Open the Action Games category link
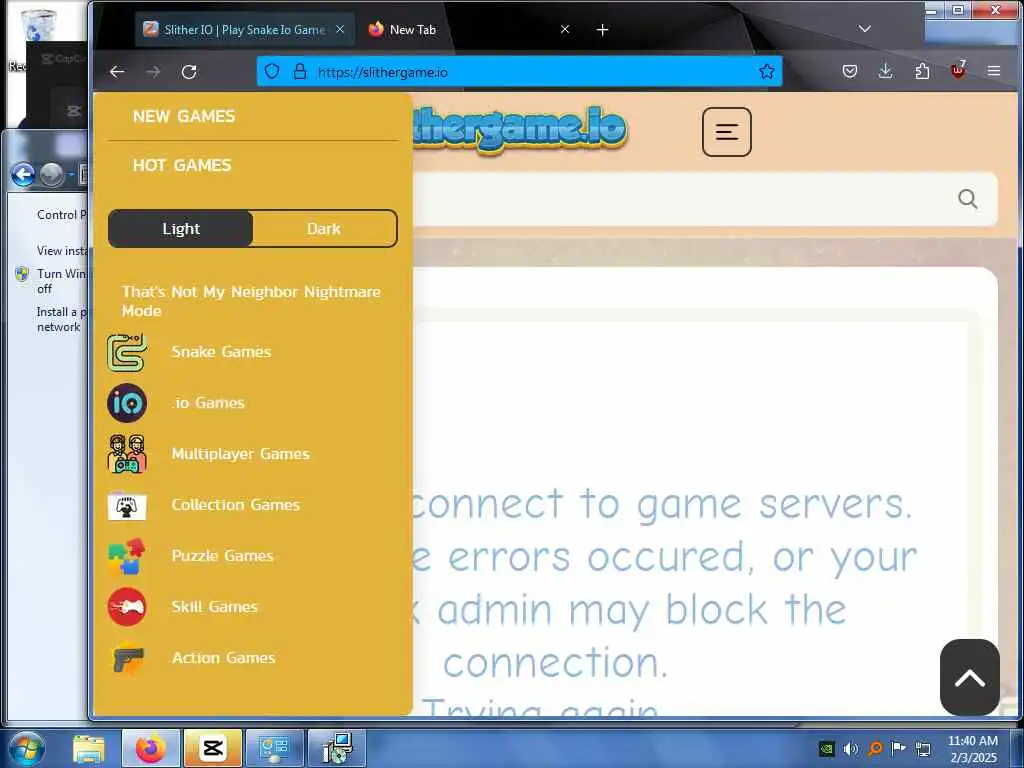1024x768 pixels. click(224, 658)
